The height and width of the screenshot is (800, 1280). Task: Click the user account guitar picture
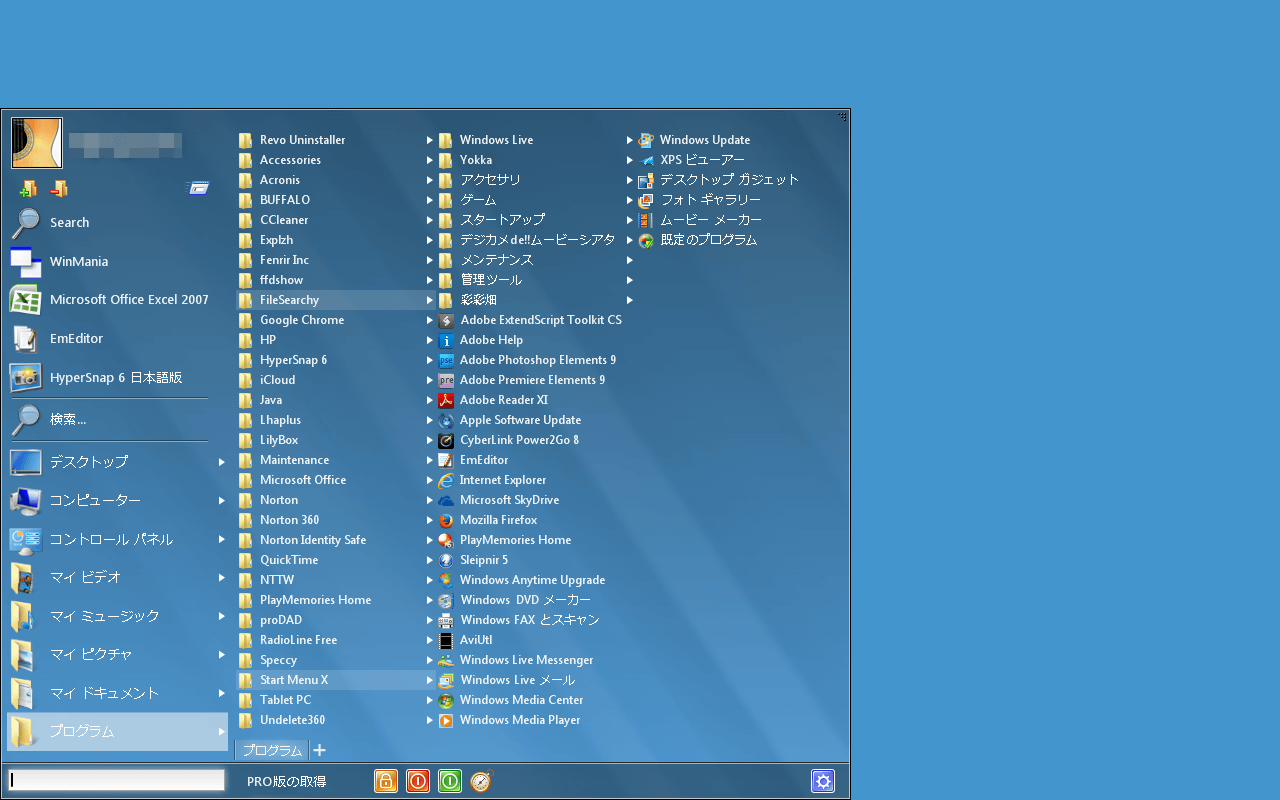(x=37, y=143)
